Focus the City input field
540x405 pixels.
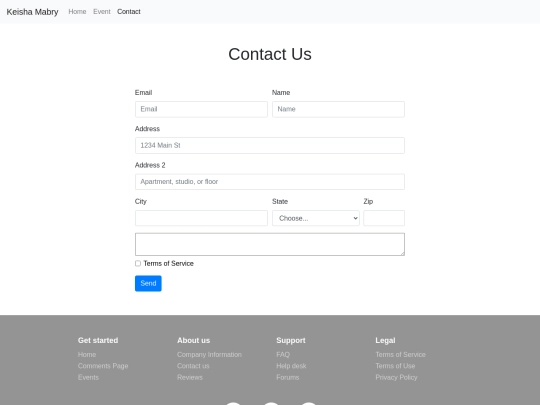(x=201, y=218)
